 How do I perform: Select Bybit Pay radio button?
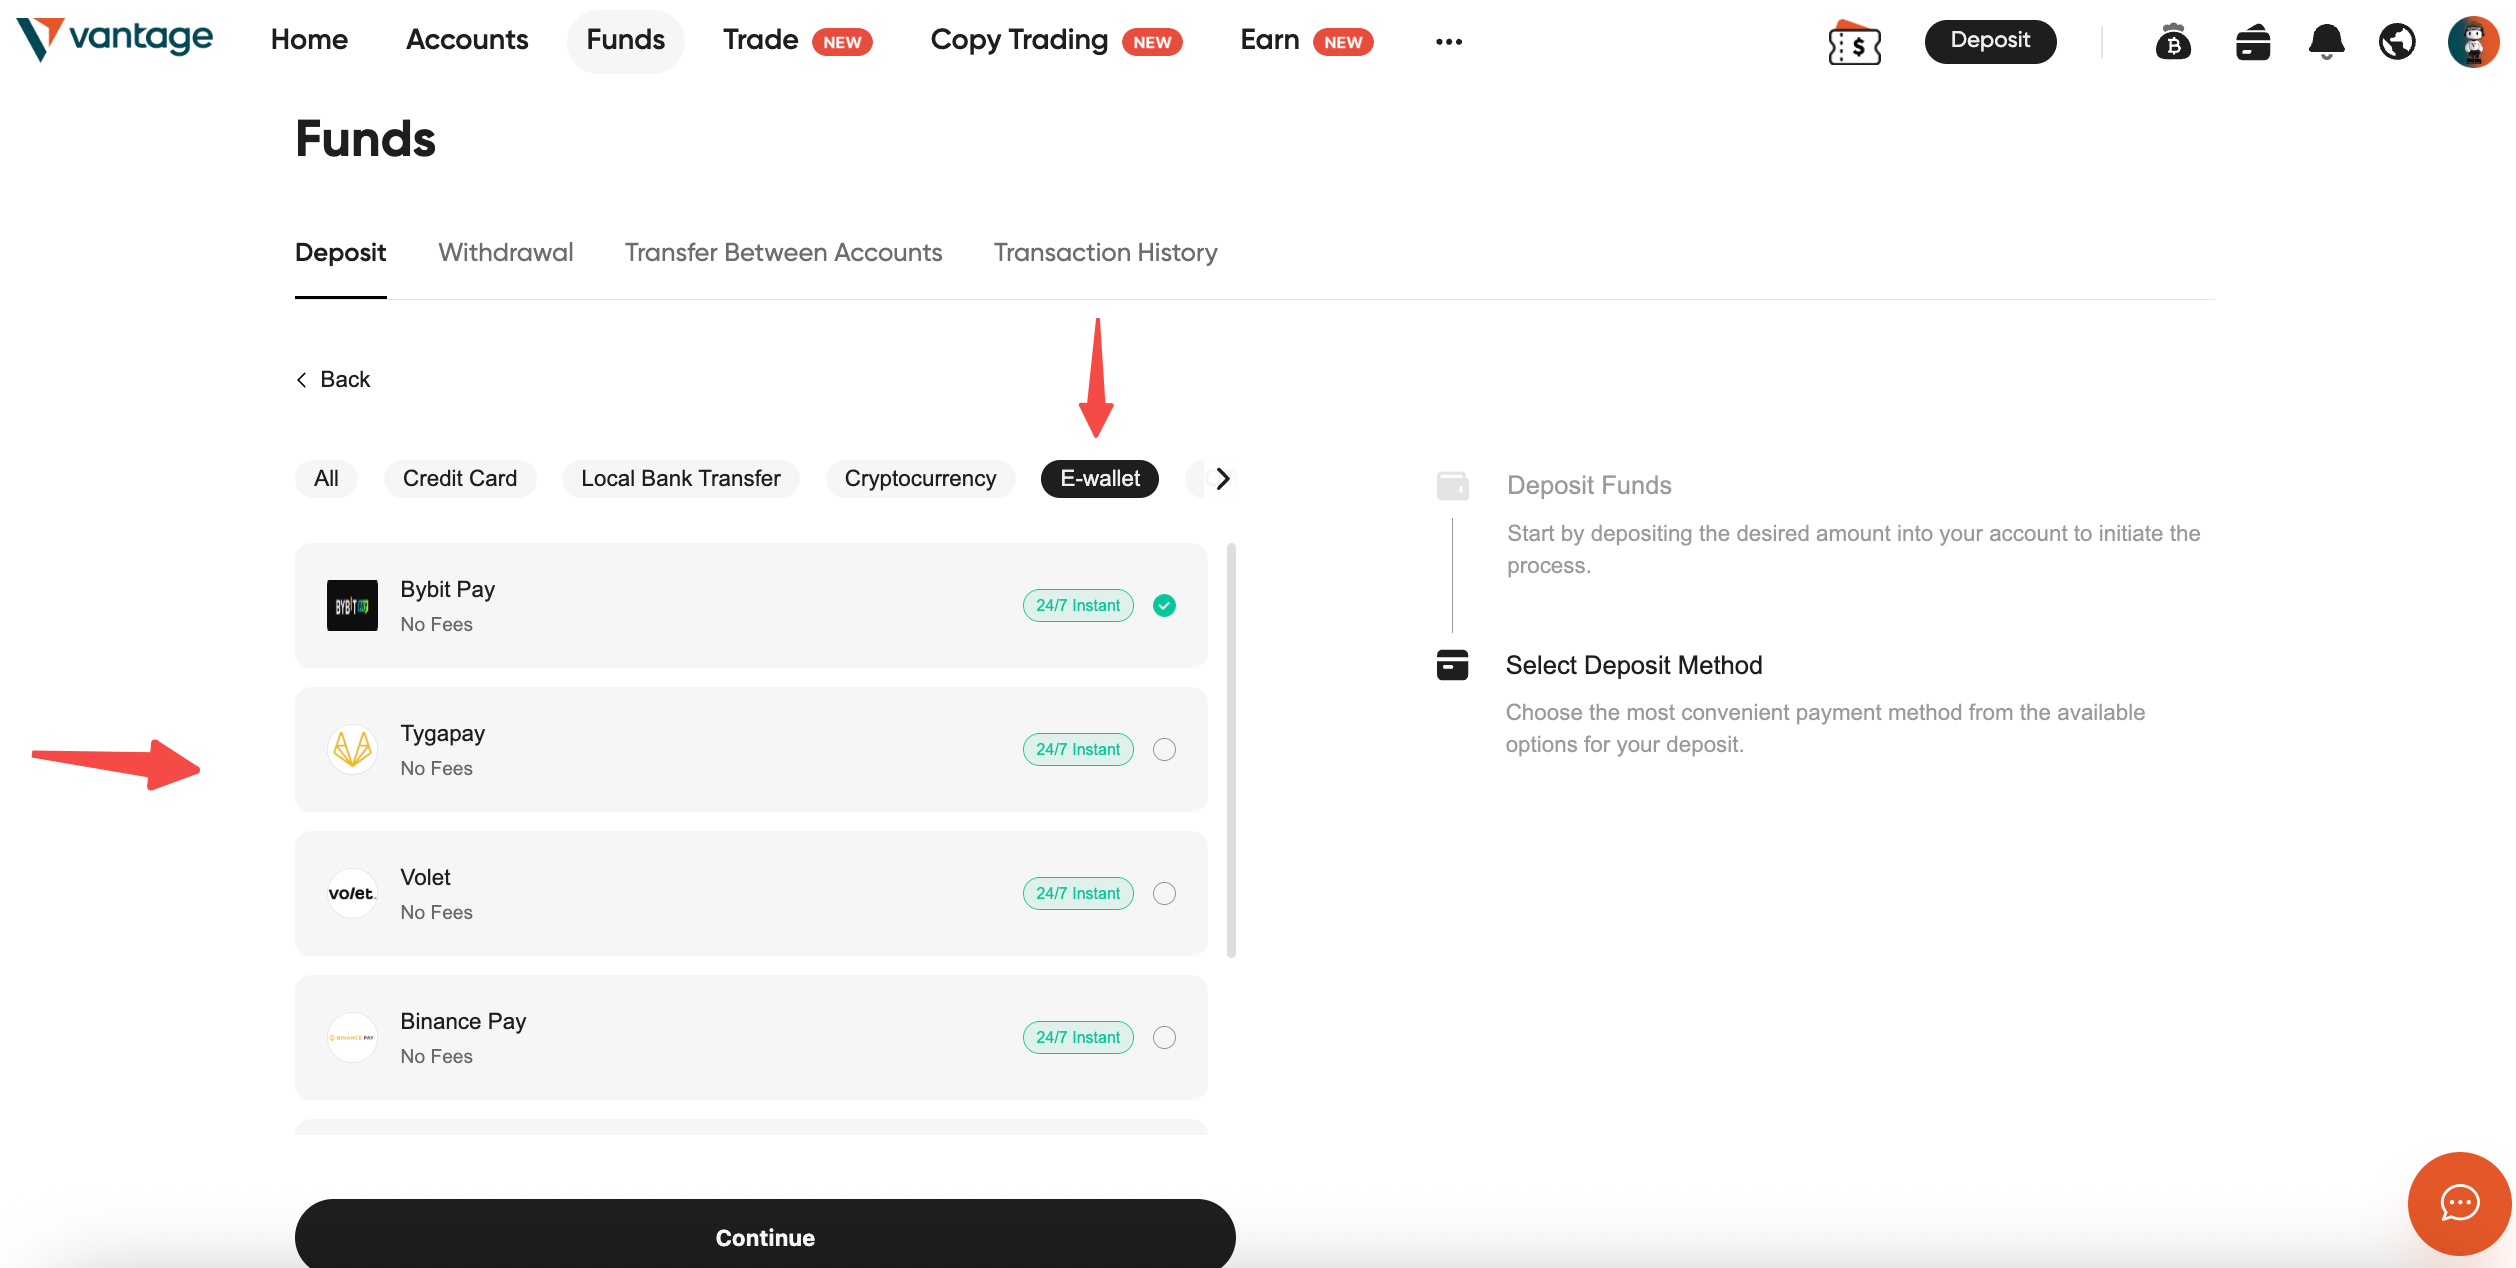[x=1164, y=605]
